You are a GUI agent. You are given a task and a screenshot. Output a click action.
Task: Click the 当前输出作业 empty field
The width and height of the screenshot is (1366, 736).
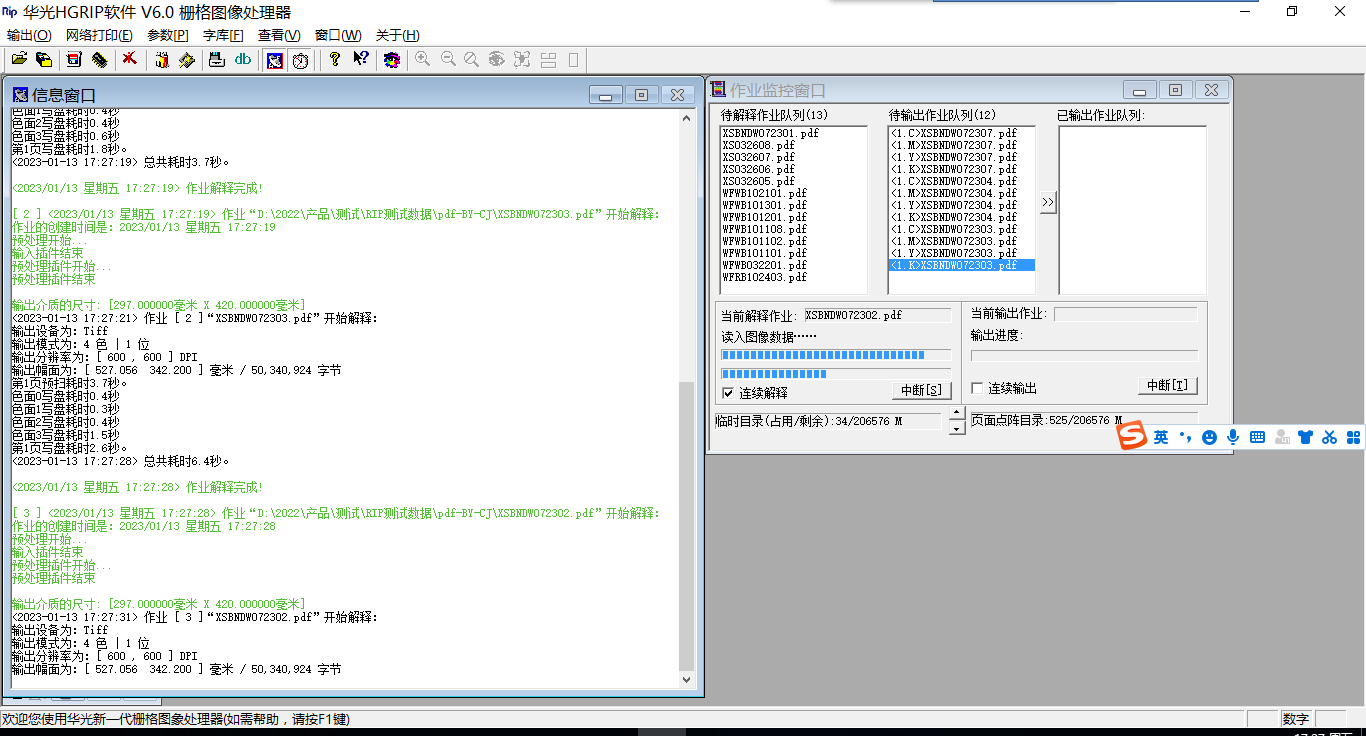click(1126, 314)
